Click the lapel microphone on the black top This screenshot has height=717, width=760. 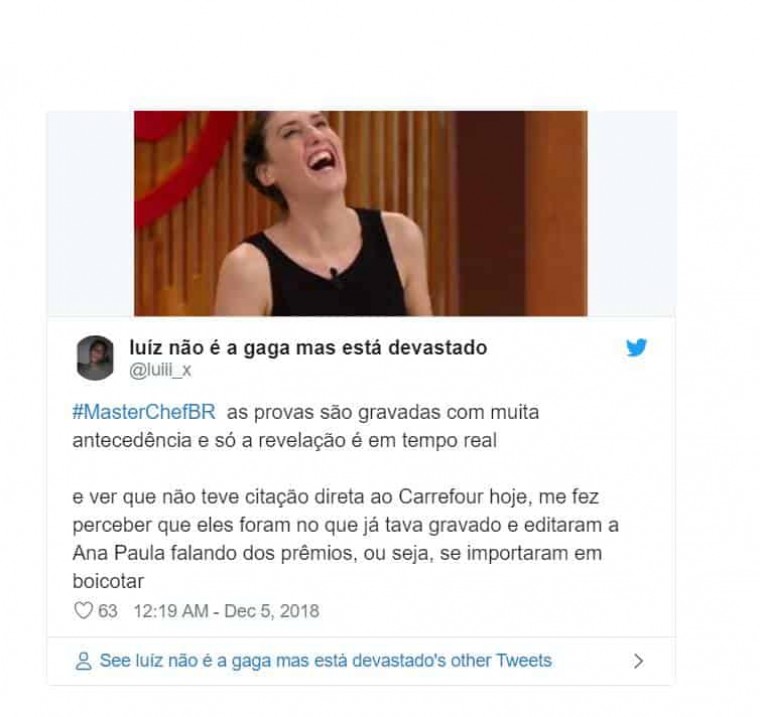(x=334, y=275)
